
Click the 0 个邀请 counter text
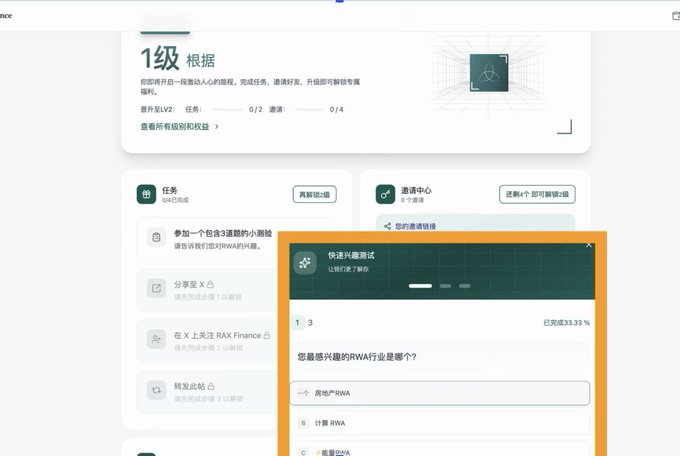[412, 200]
